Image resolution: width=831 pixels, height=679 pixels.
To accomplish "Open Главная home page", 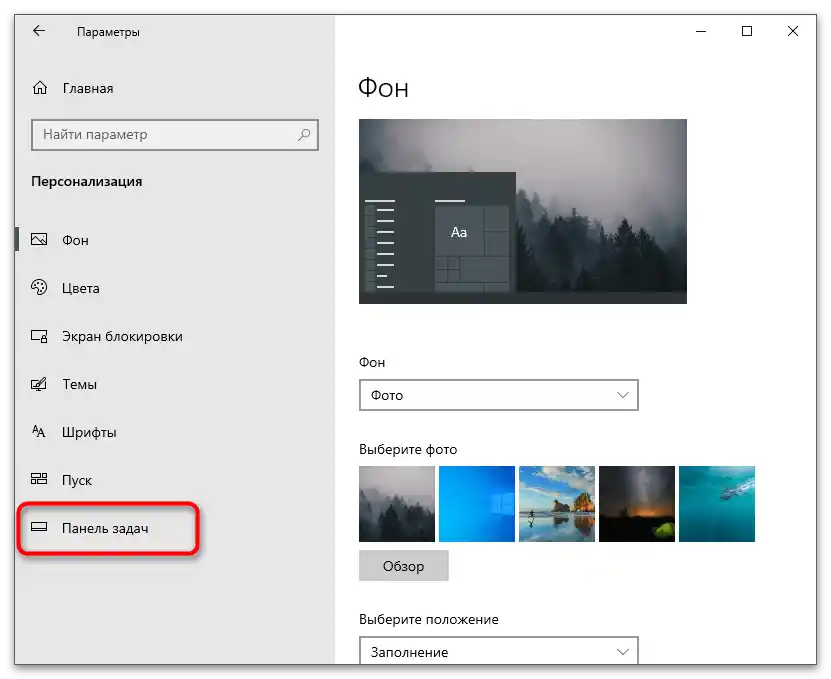I will tap(88, 88).
